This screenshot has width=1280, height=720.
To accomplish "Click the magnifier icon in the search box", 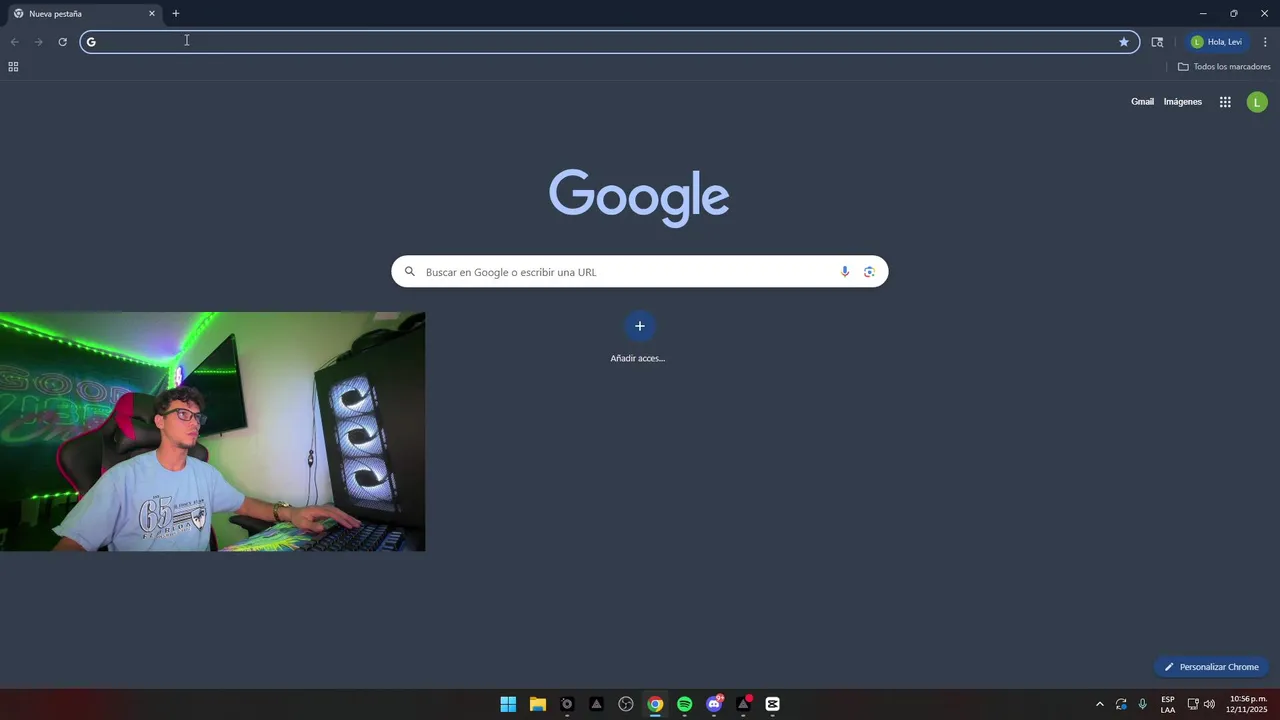I will tap(409, 272).
